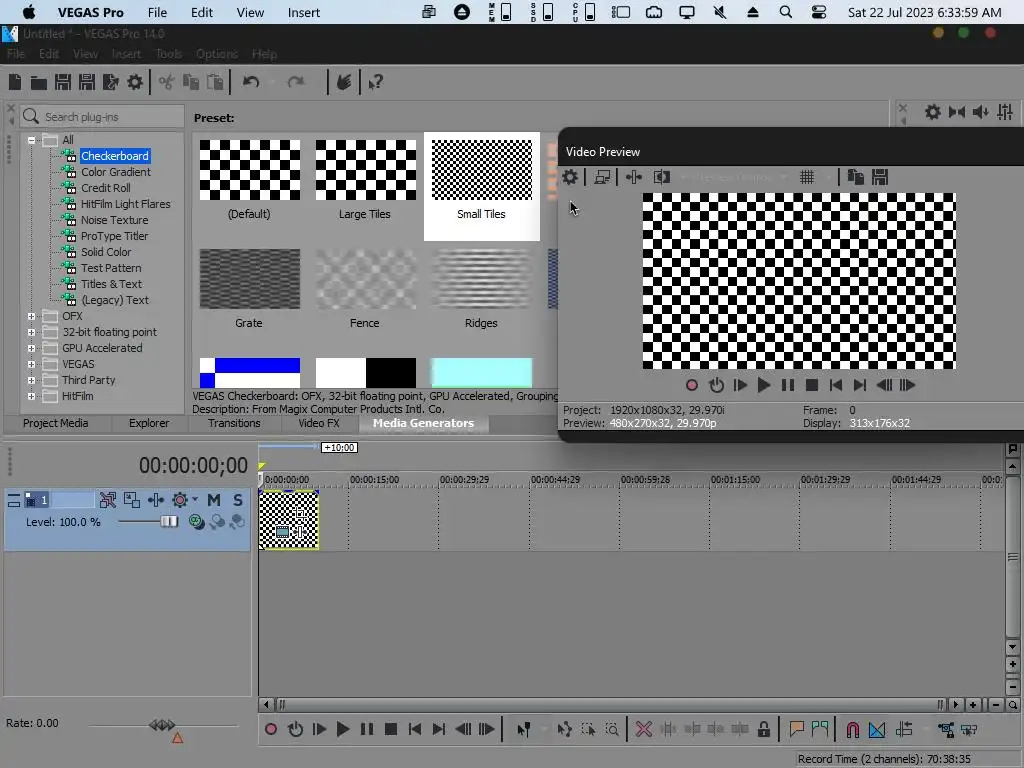Expand the OFX folder
The height and width of the screenshot is (768, 1024).
[x=31, y=316]
